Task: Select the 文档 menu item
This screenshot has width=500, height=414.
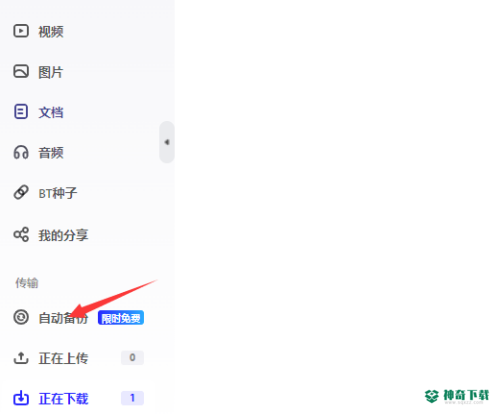Action: (x=51, y=112)
